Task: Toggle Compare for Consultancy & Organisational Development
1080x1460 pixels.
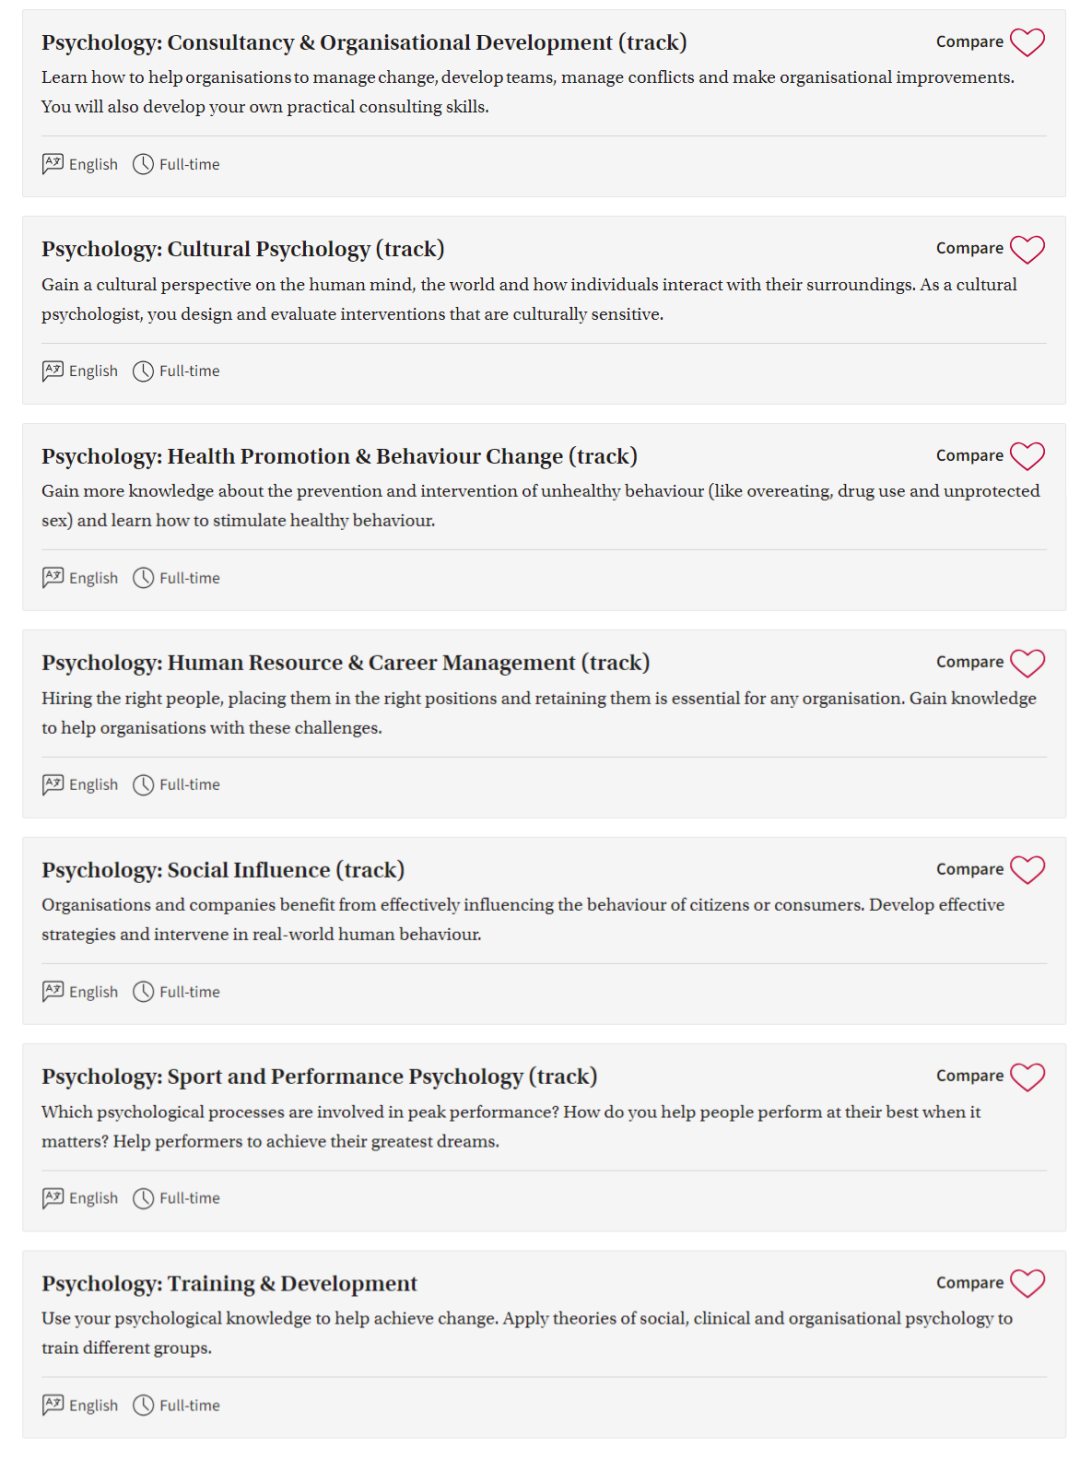Action: click(x=969, y=42)
